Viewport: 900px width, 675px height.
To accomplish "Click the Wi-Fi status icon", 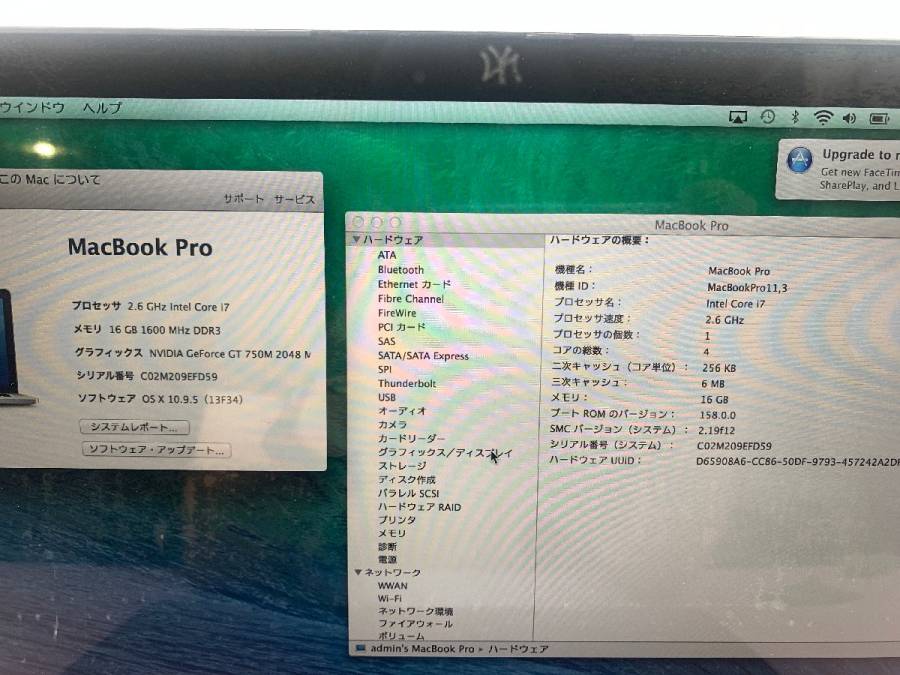I will (x=823, y=118).
